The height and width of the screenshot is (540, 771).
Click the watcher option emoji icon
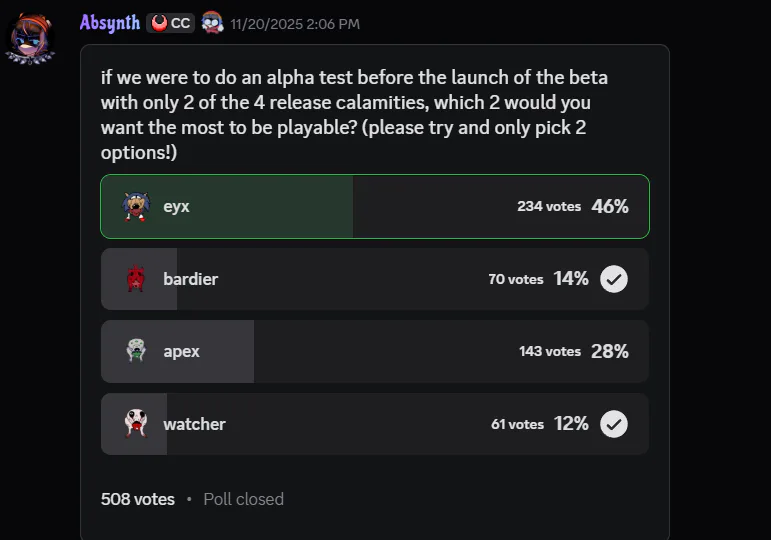coord(136,424)
